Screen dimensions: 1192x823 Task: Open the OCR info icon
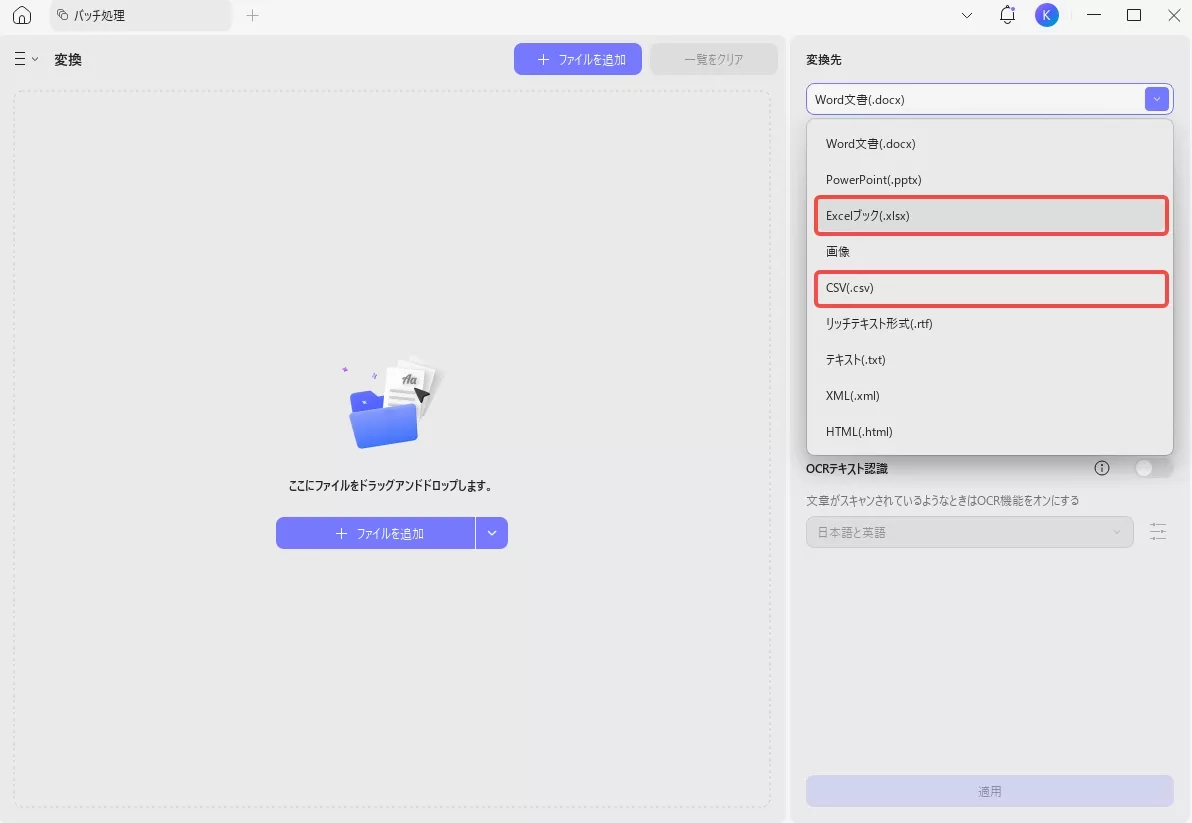(1102, 468)
